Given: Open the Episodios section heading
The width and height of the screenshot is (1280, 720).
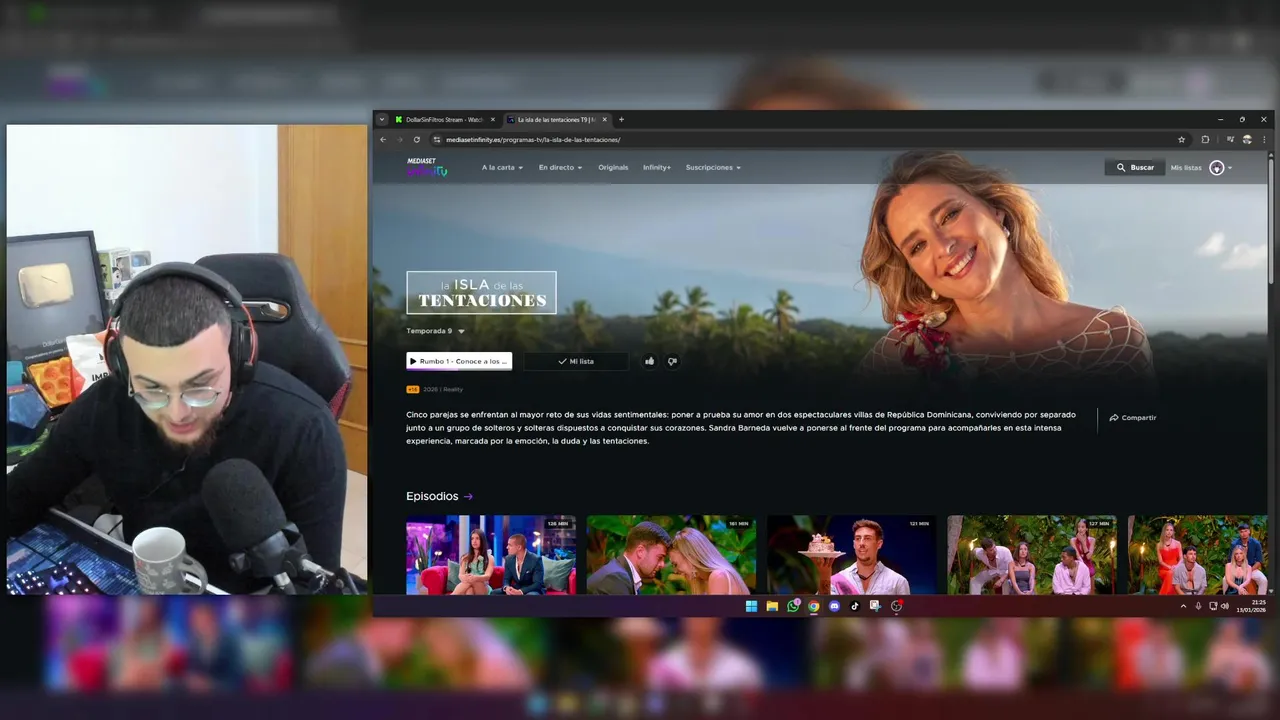Looking at the screenshot, I should click(432, 496).
